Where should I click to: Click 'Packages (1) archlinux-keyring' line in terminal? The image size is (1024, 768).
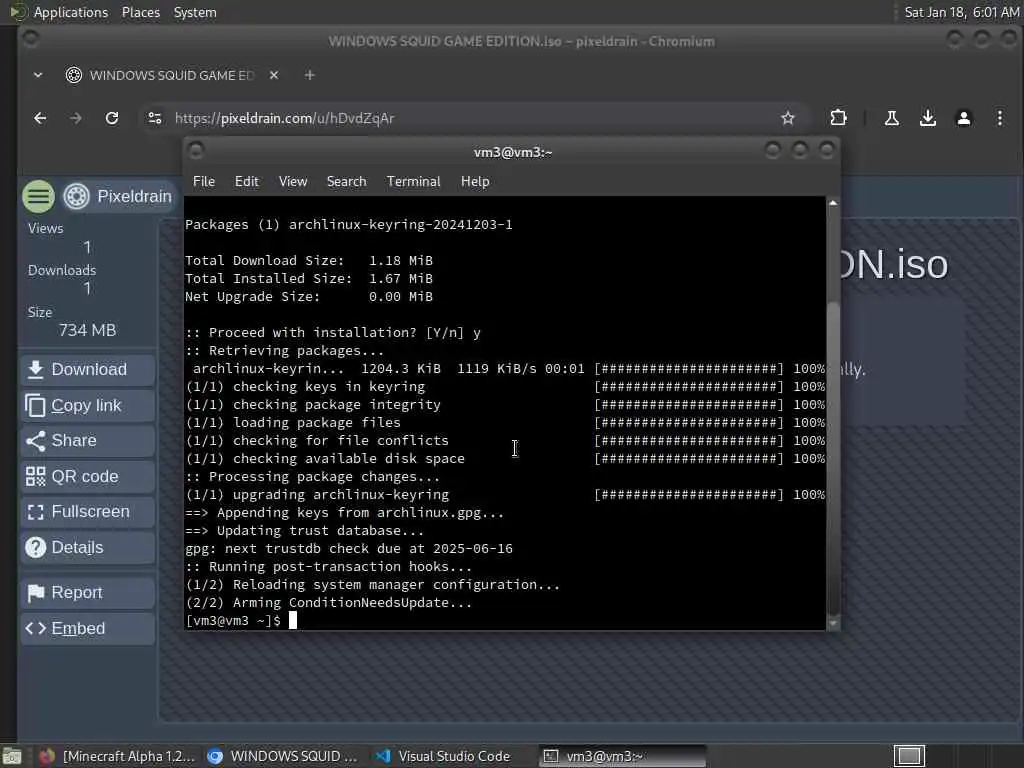tap(349, 225)
